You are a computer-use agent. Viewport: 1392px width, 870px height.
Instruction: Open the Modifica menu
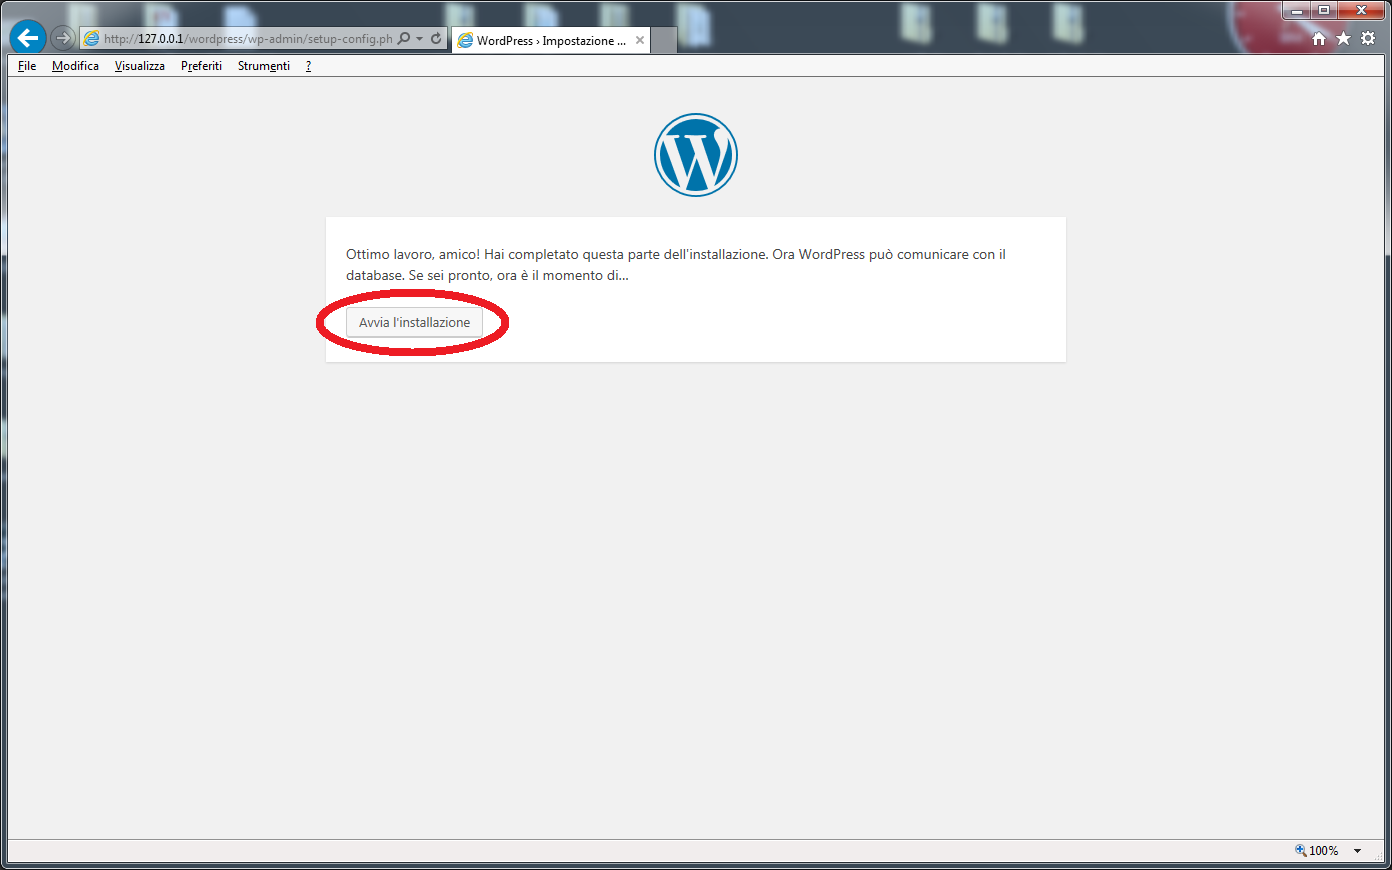(x=75, y=66)
